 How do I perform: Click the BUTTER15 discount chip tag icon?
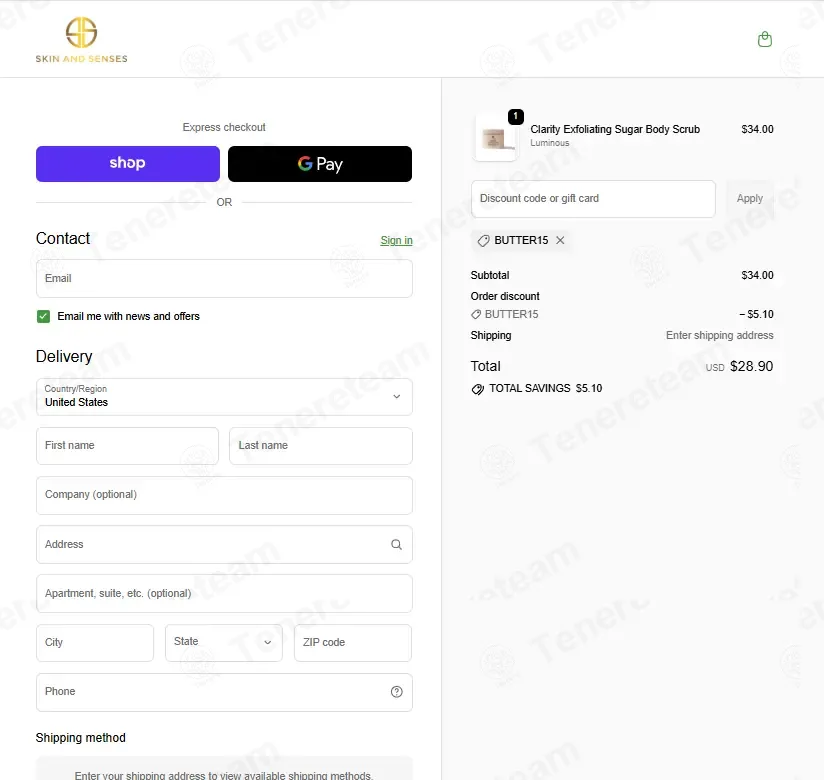pyautogui.click(x=483, y=241)
